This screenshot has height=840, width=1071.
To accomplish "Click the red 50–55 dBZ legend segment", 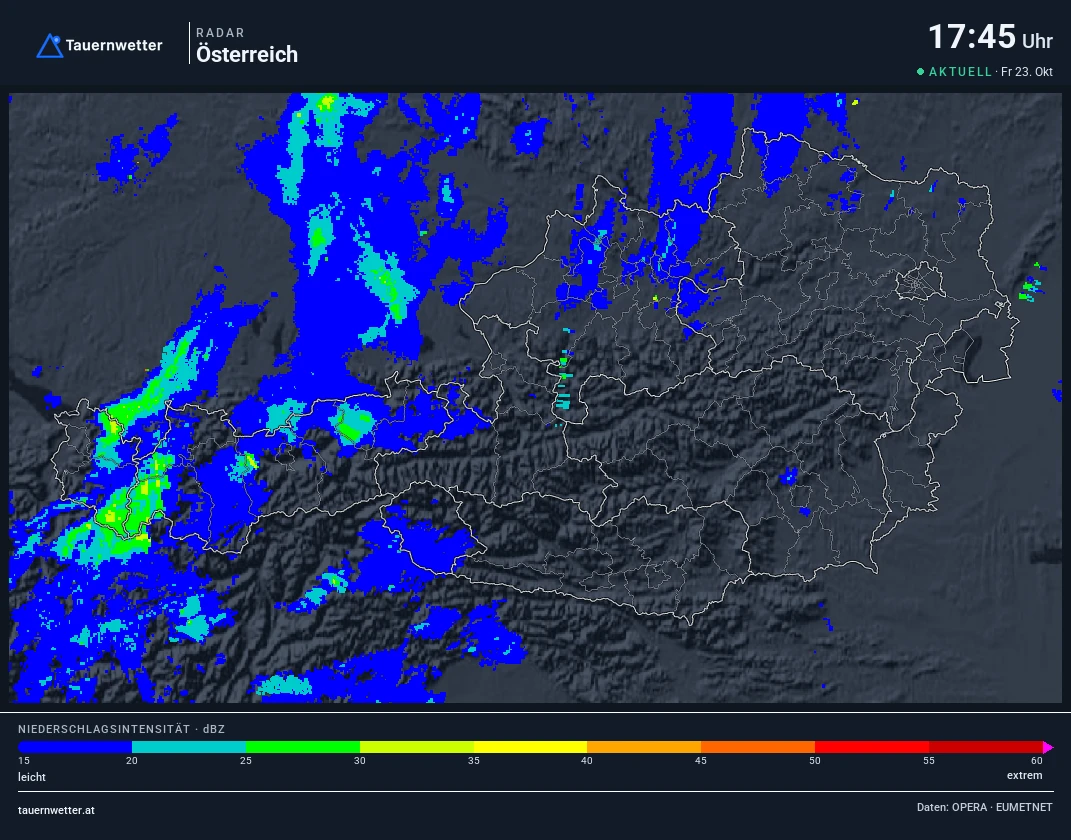I will coord(872,747).
